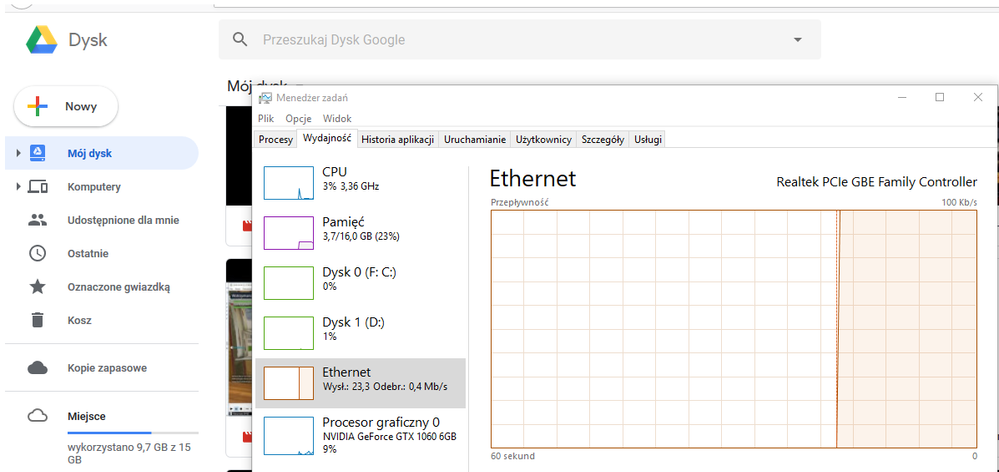Image resolution: width=999 pixels, height=472 pixels.
Task: Open the Kosz trash icon
Action: [38, 320]
